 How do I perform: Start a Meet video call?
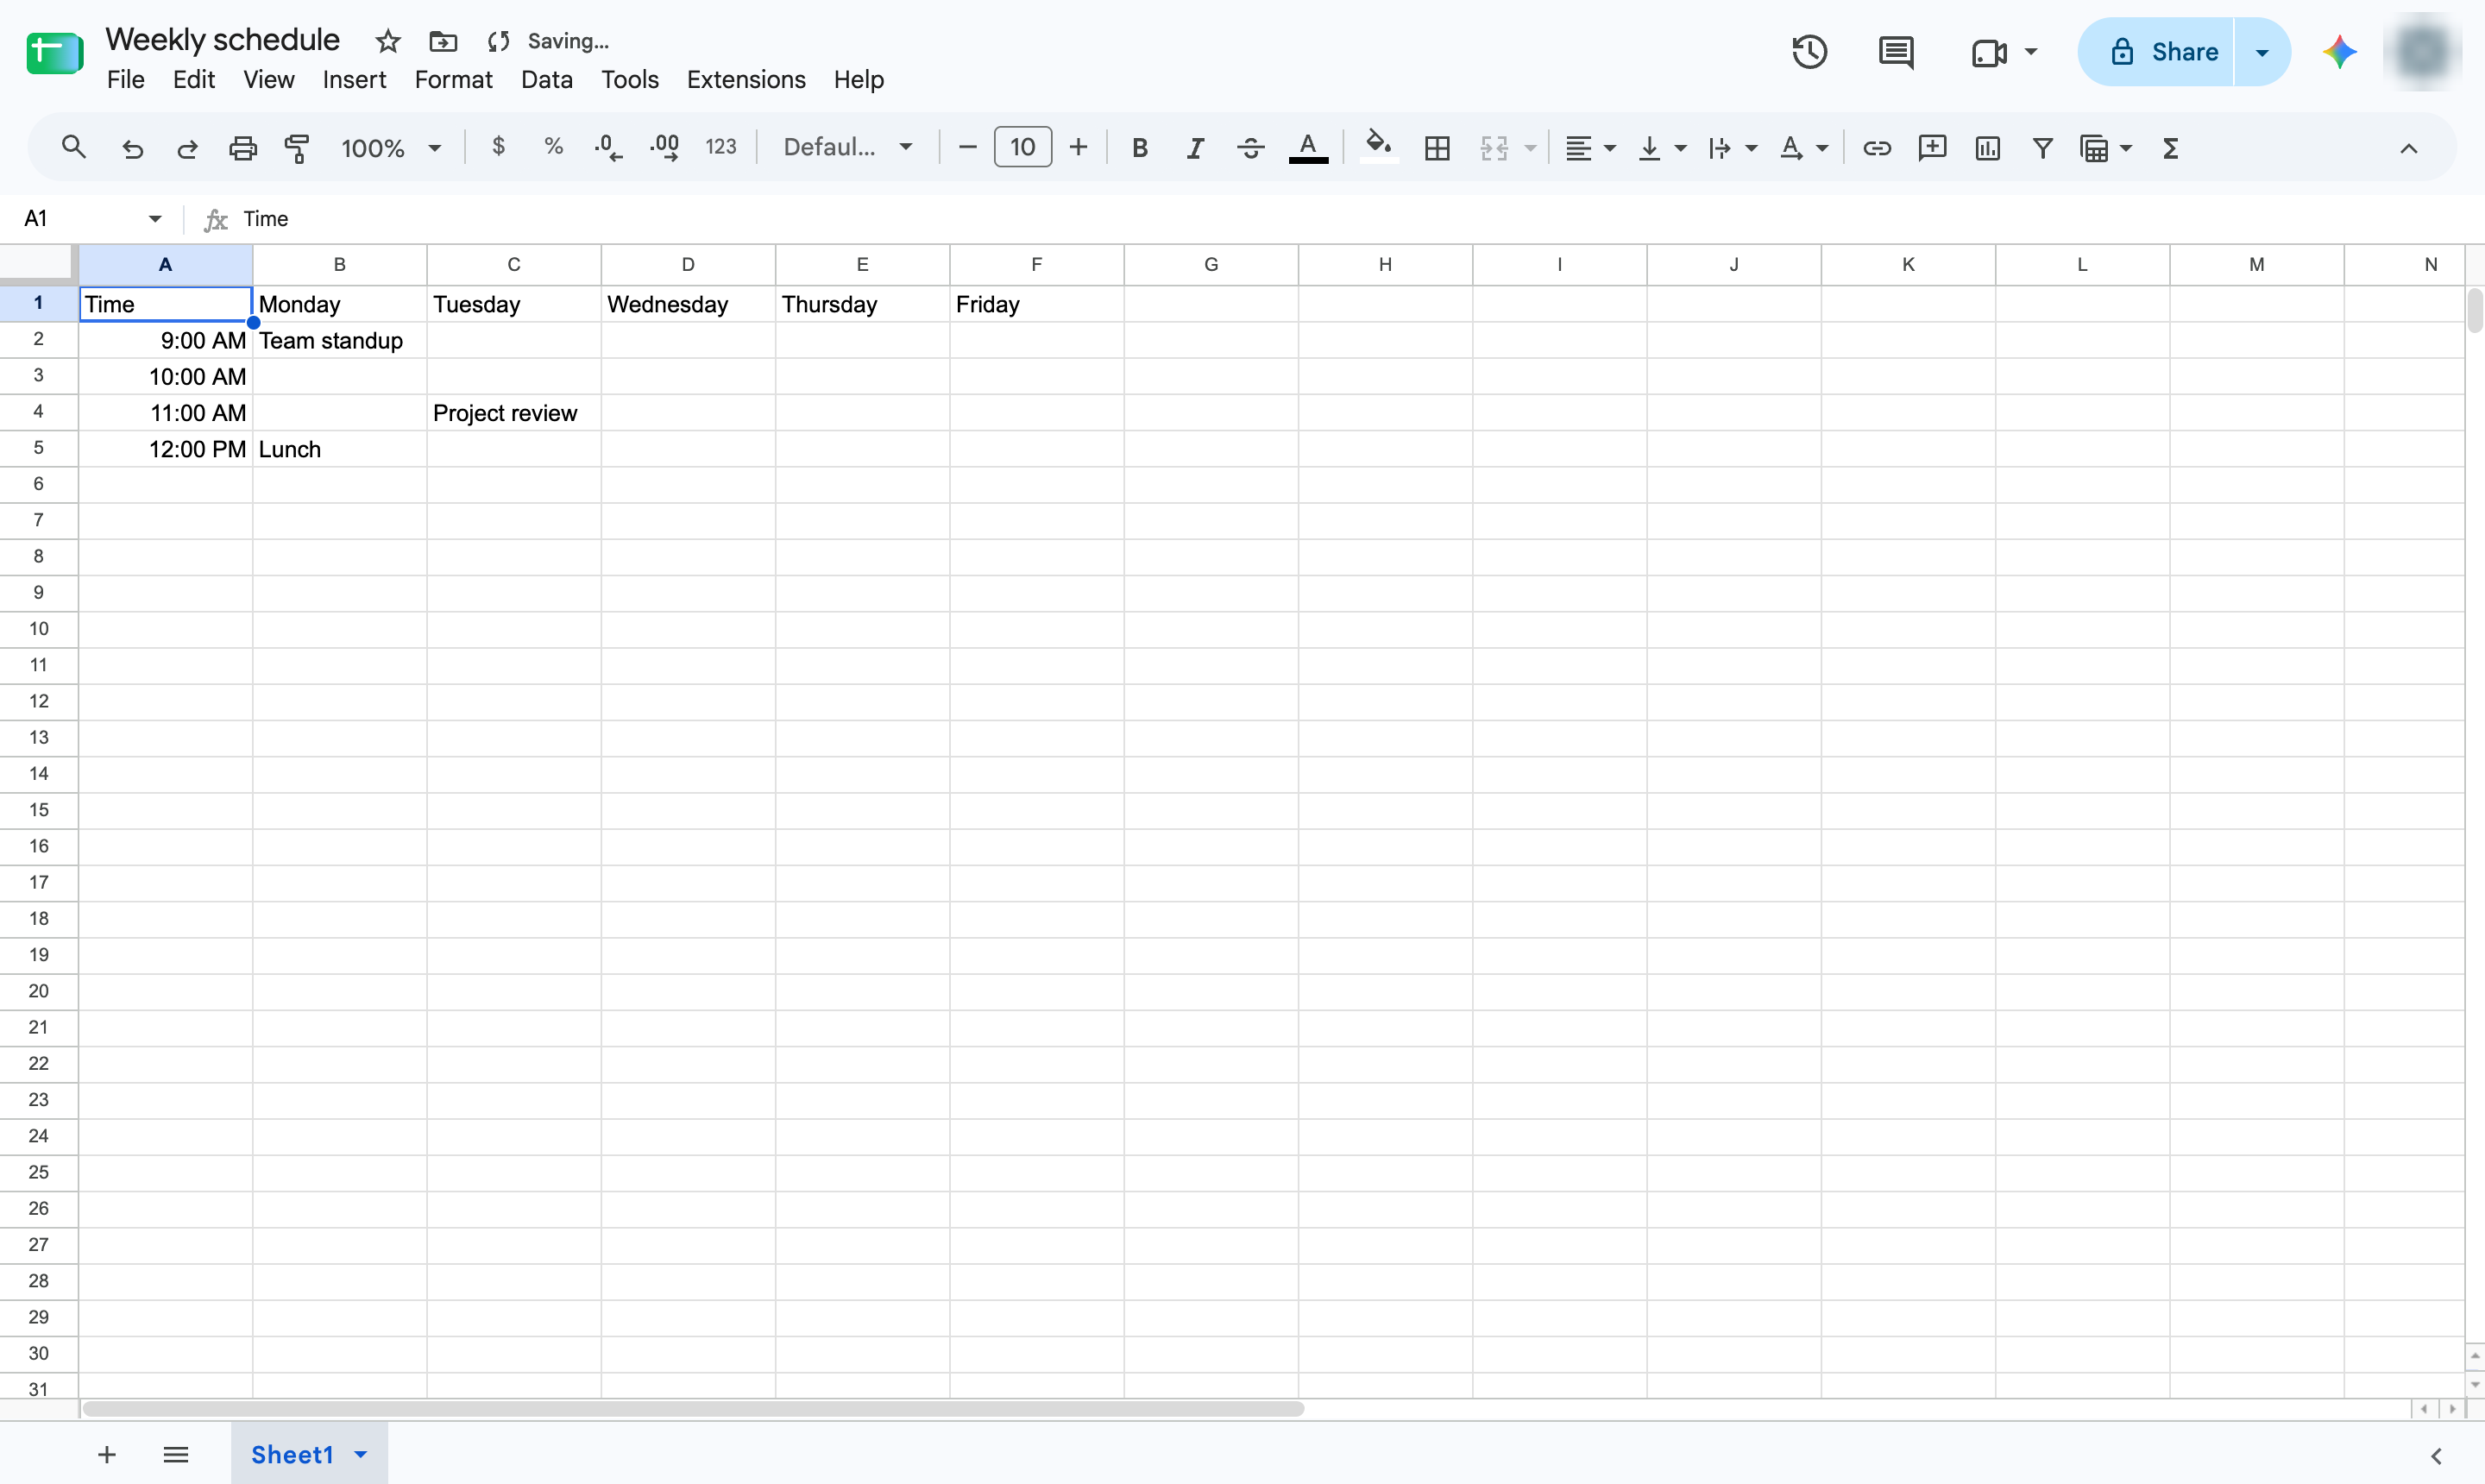point(1988,52)
